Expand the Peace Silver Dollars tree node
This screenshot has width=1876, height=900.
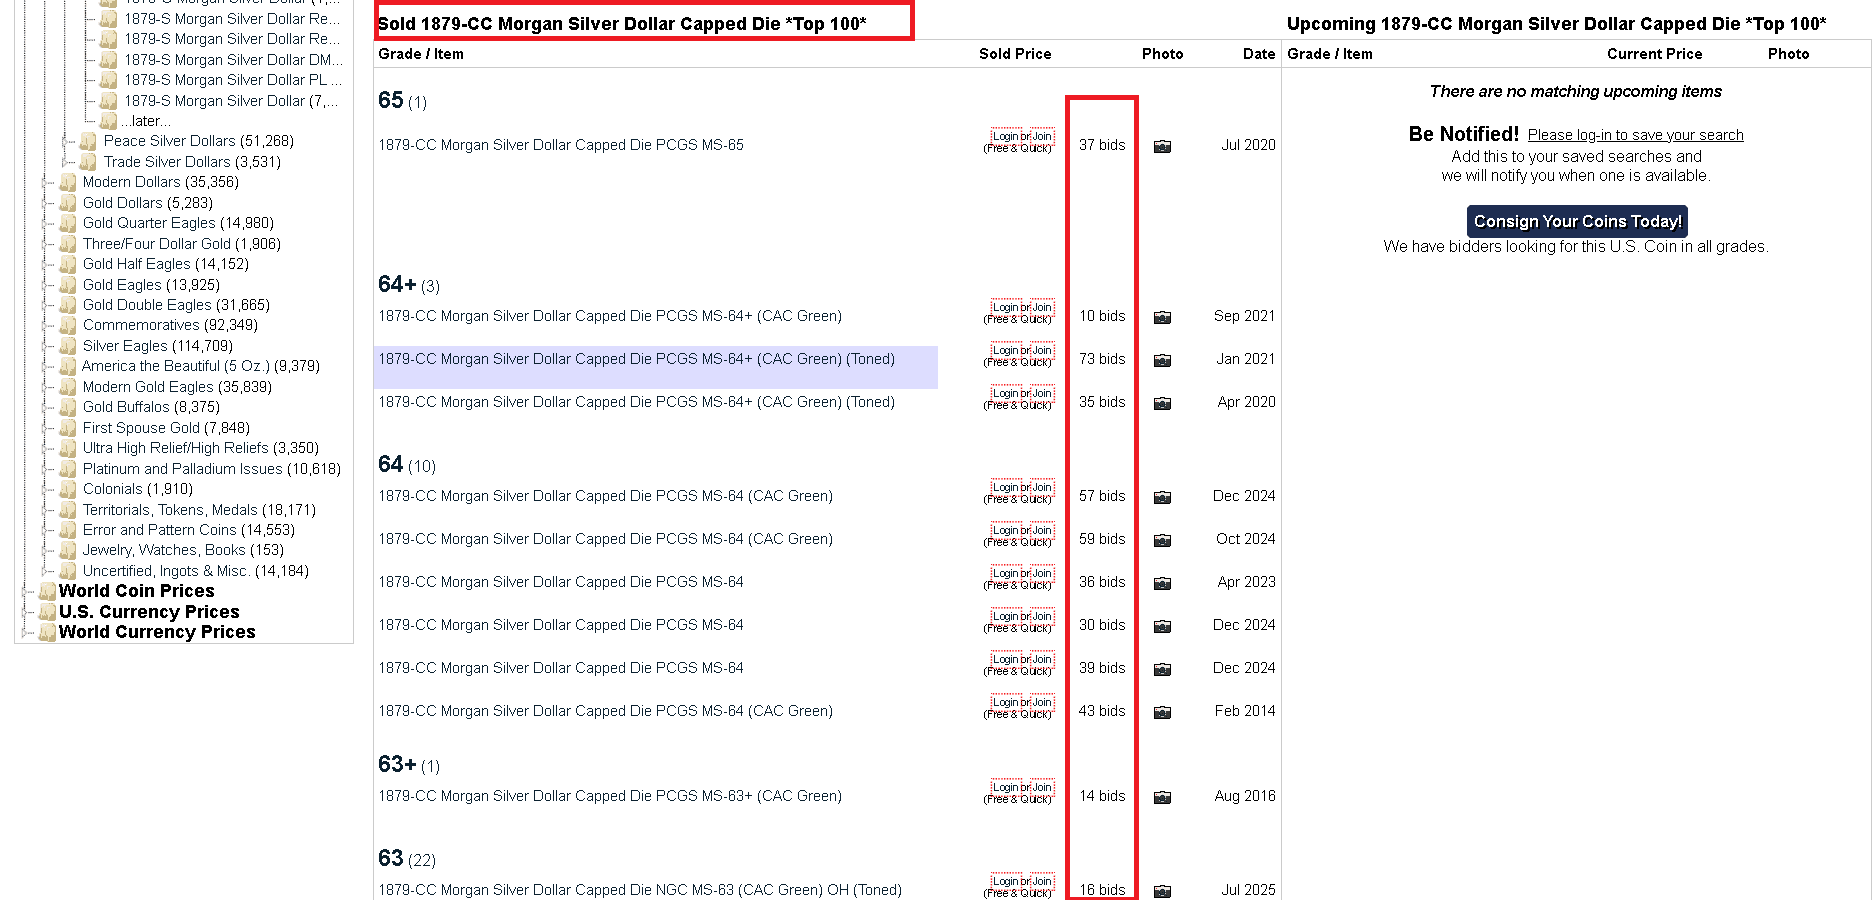[x=66, y=141]
